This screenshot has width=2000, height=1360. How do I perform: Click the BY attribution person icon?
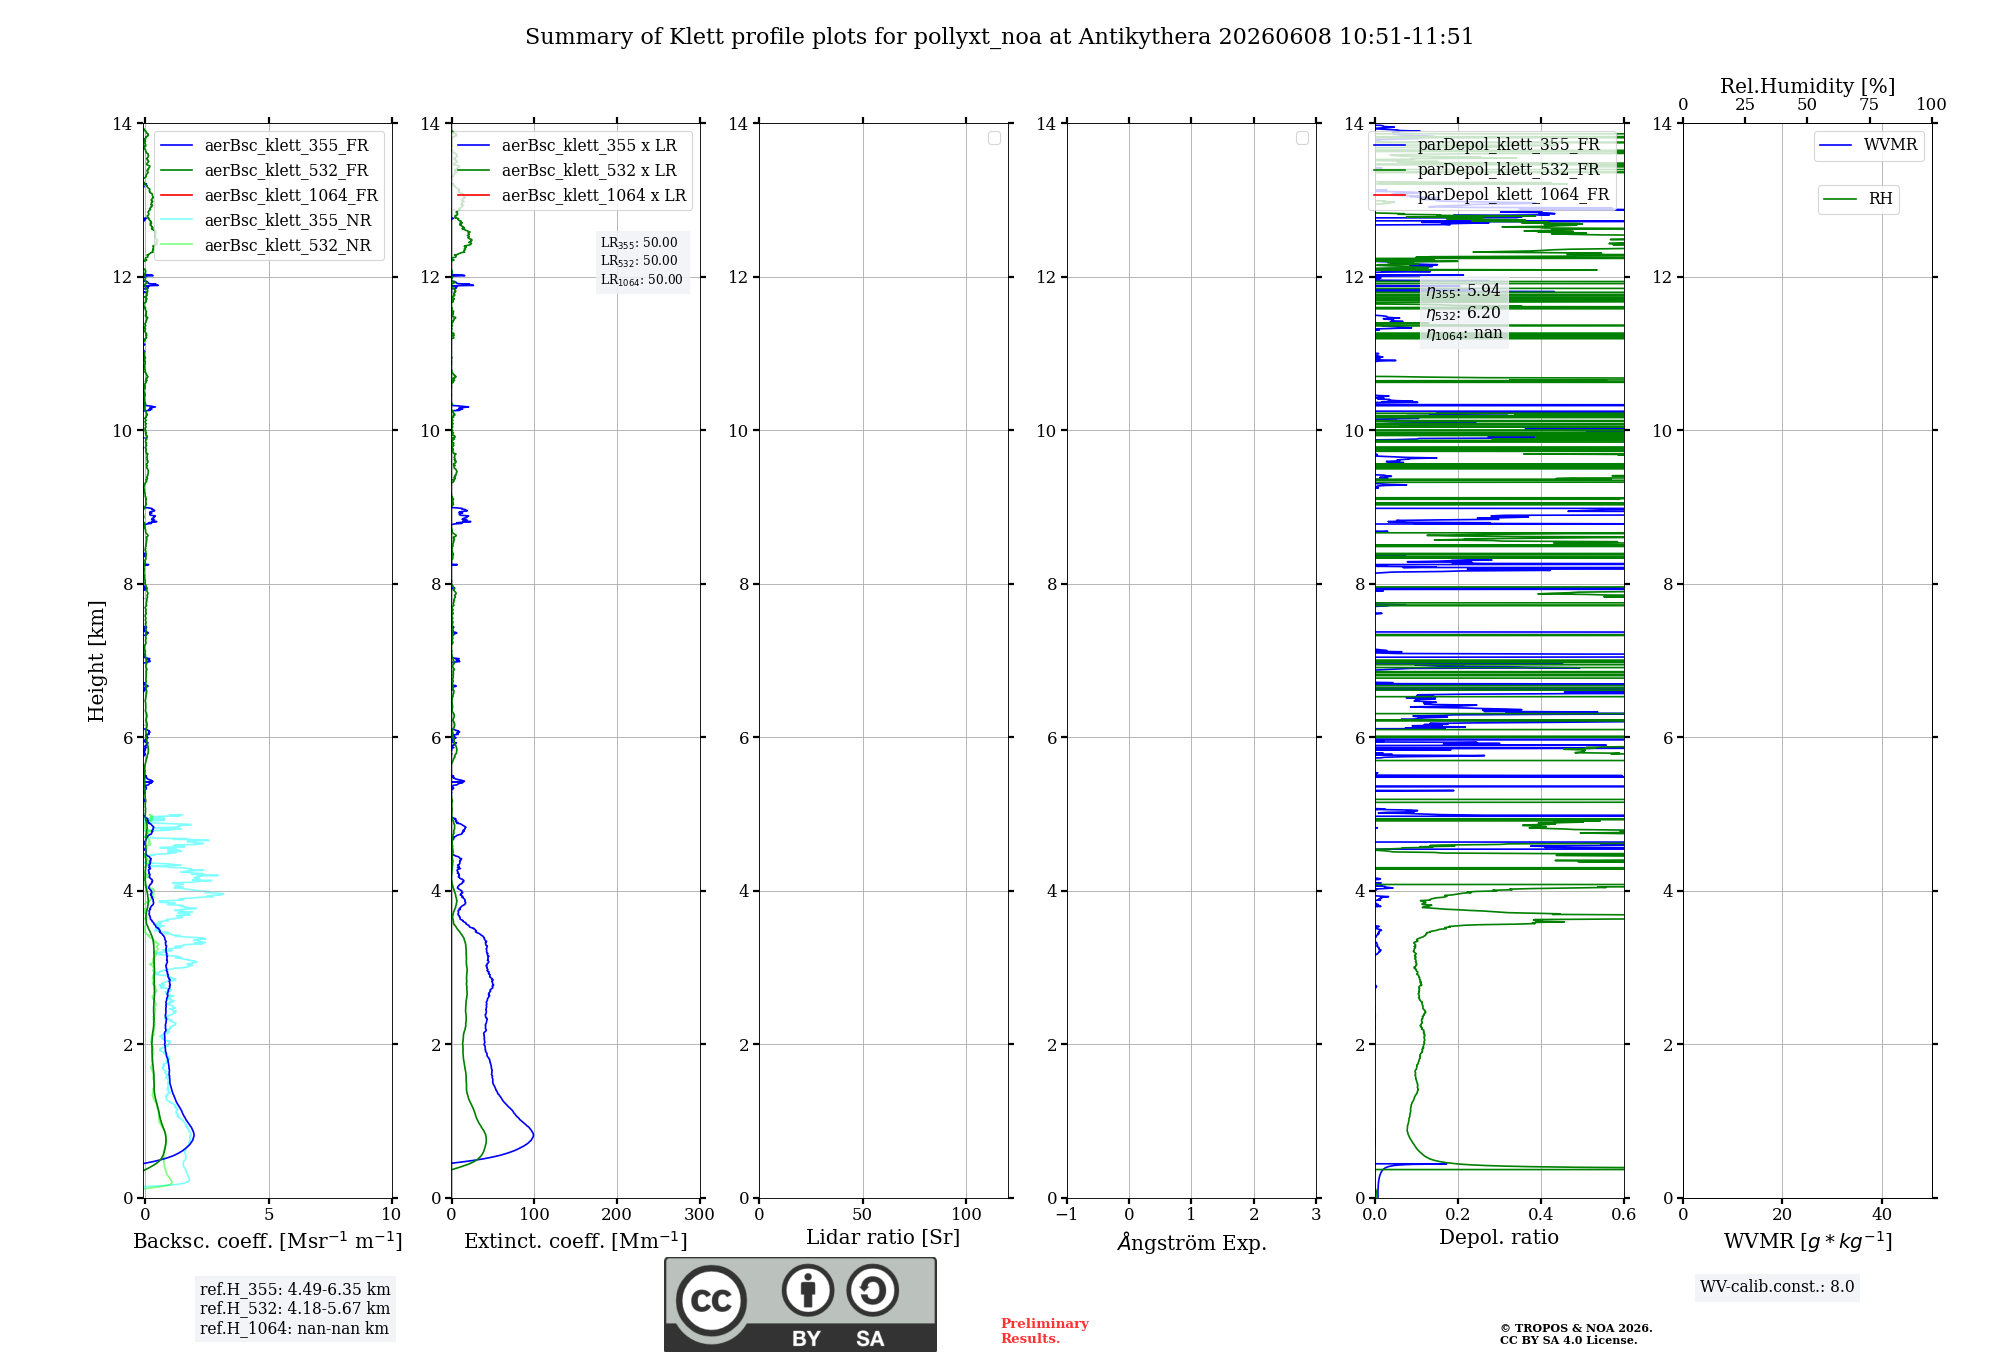pyautogui.click(x=808, y=1290)
